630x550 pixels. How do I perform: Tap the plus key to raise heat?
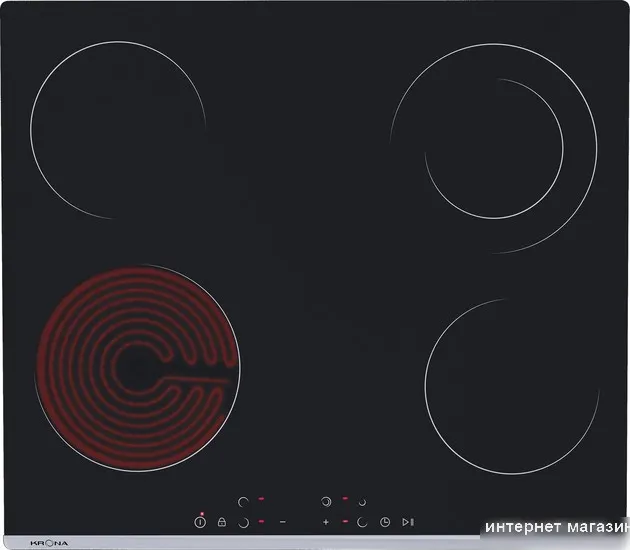coord(326,522)
